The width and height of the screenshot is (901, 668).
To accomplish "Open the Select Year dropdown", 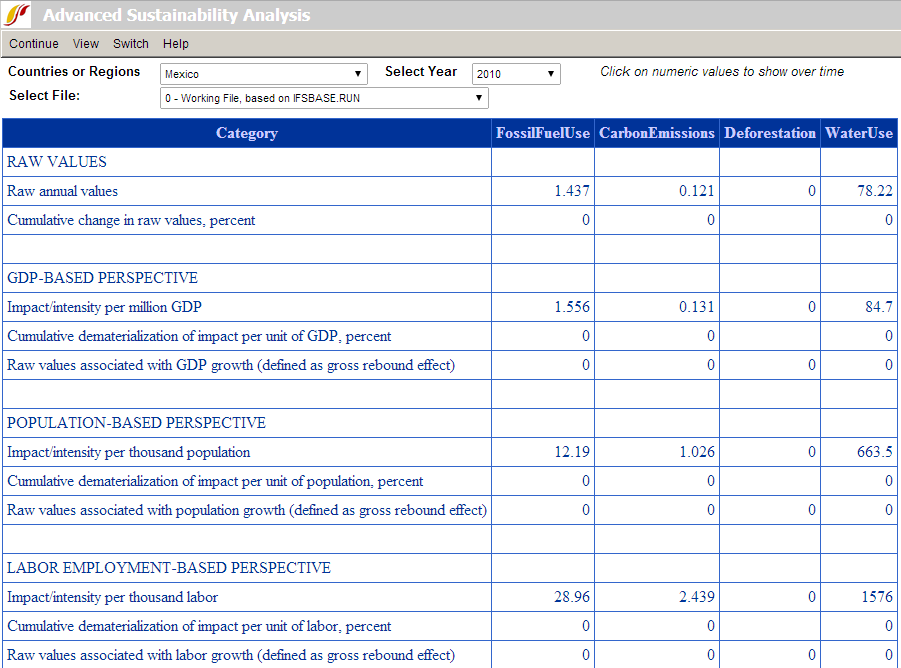I will coord(516,74).
